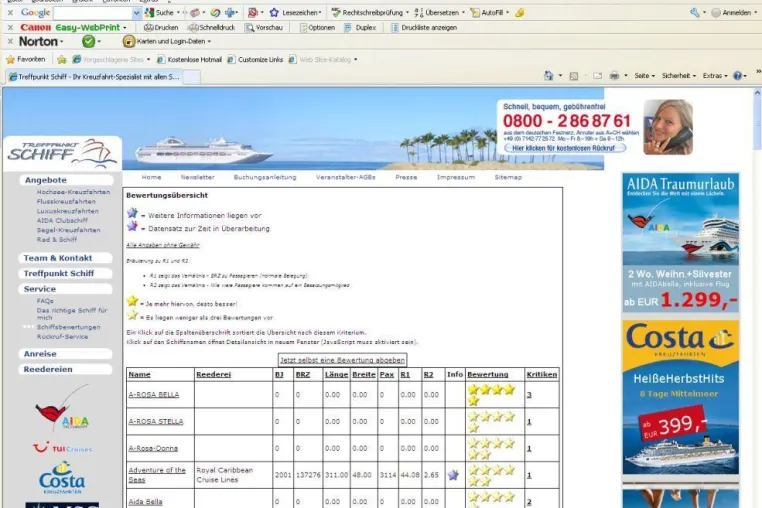Expand the Web Slice-Katalog dropdown
Screen dimensions: 762x508
[x=356, y=60]
